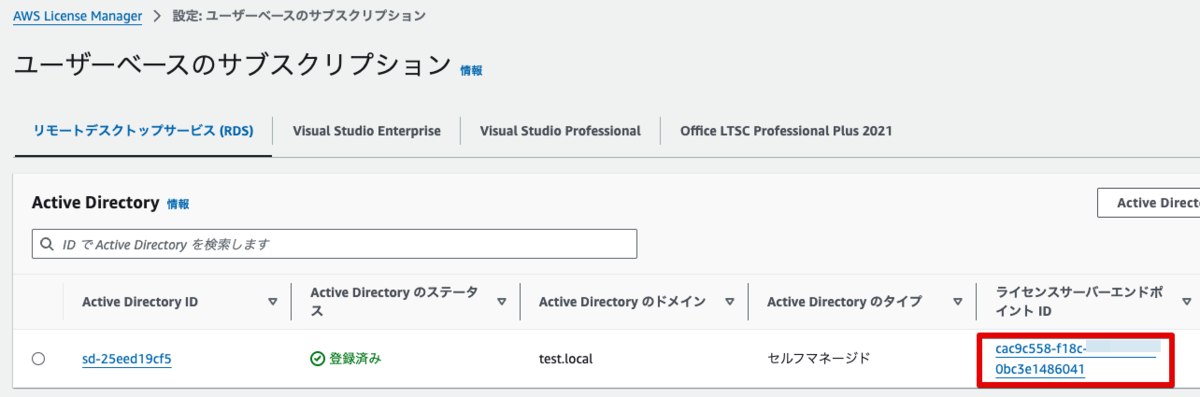The image size is (1200, 397).
Task: Open directory link sd-25eed19cf5
Action: click(x=127, y=358)
